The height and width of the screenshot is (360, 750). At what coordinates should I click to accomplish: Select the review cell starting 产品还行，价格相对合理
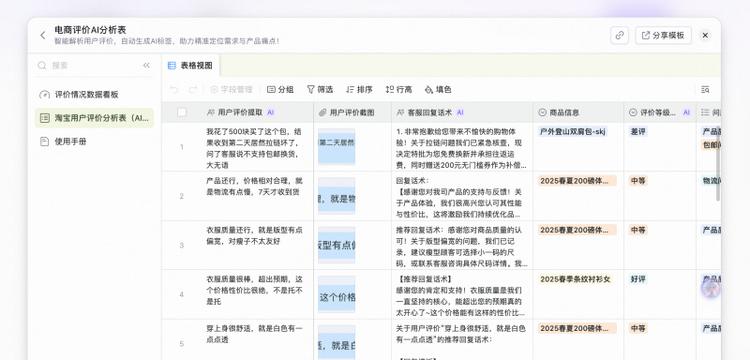pos(257,196)
